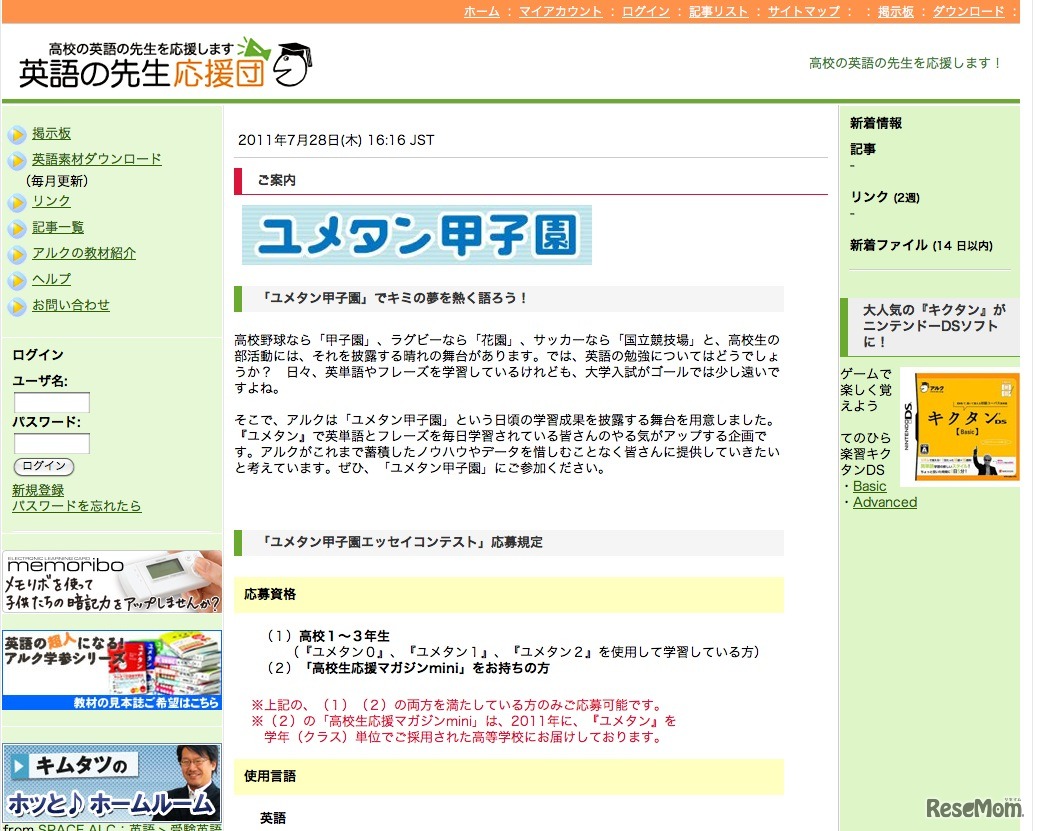
Task: Open the Basic キクタンDS link
Action: coord(869,487)
